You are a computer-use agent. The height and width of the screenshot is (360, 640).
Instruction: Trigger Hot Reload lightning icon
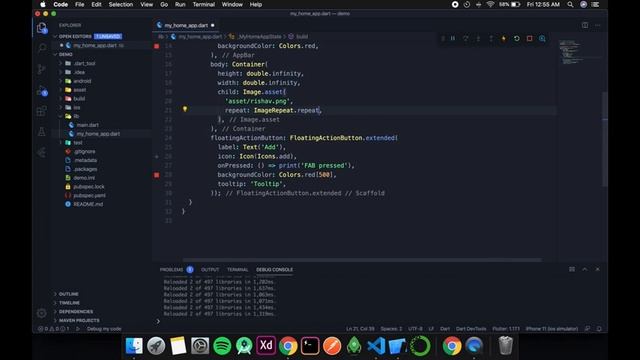pos(504,38)
